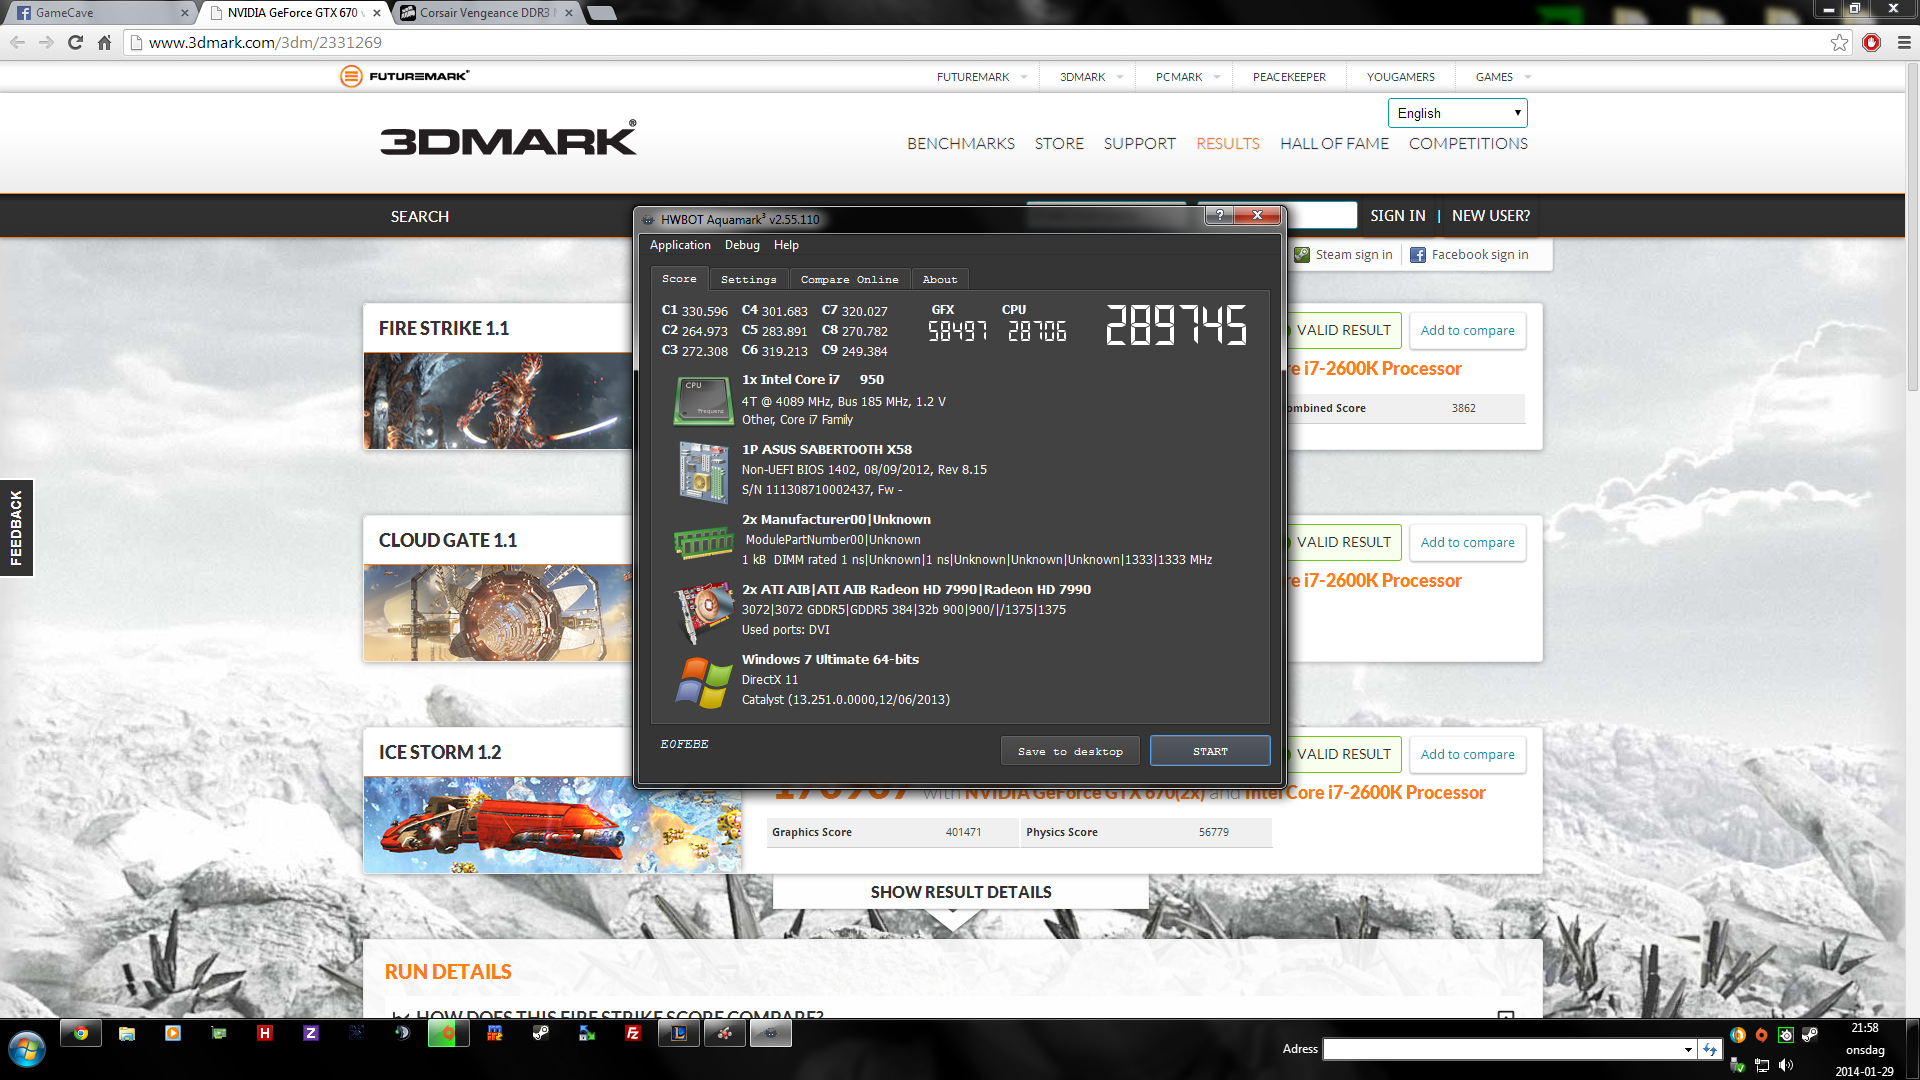
Task: Open the Help menu in Aquamark
Action: pos(786,245)
